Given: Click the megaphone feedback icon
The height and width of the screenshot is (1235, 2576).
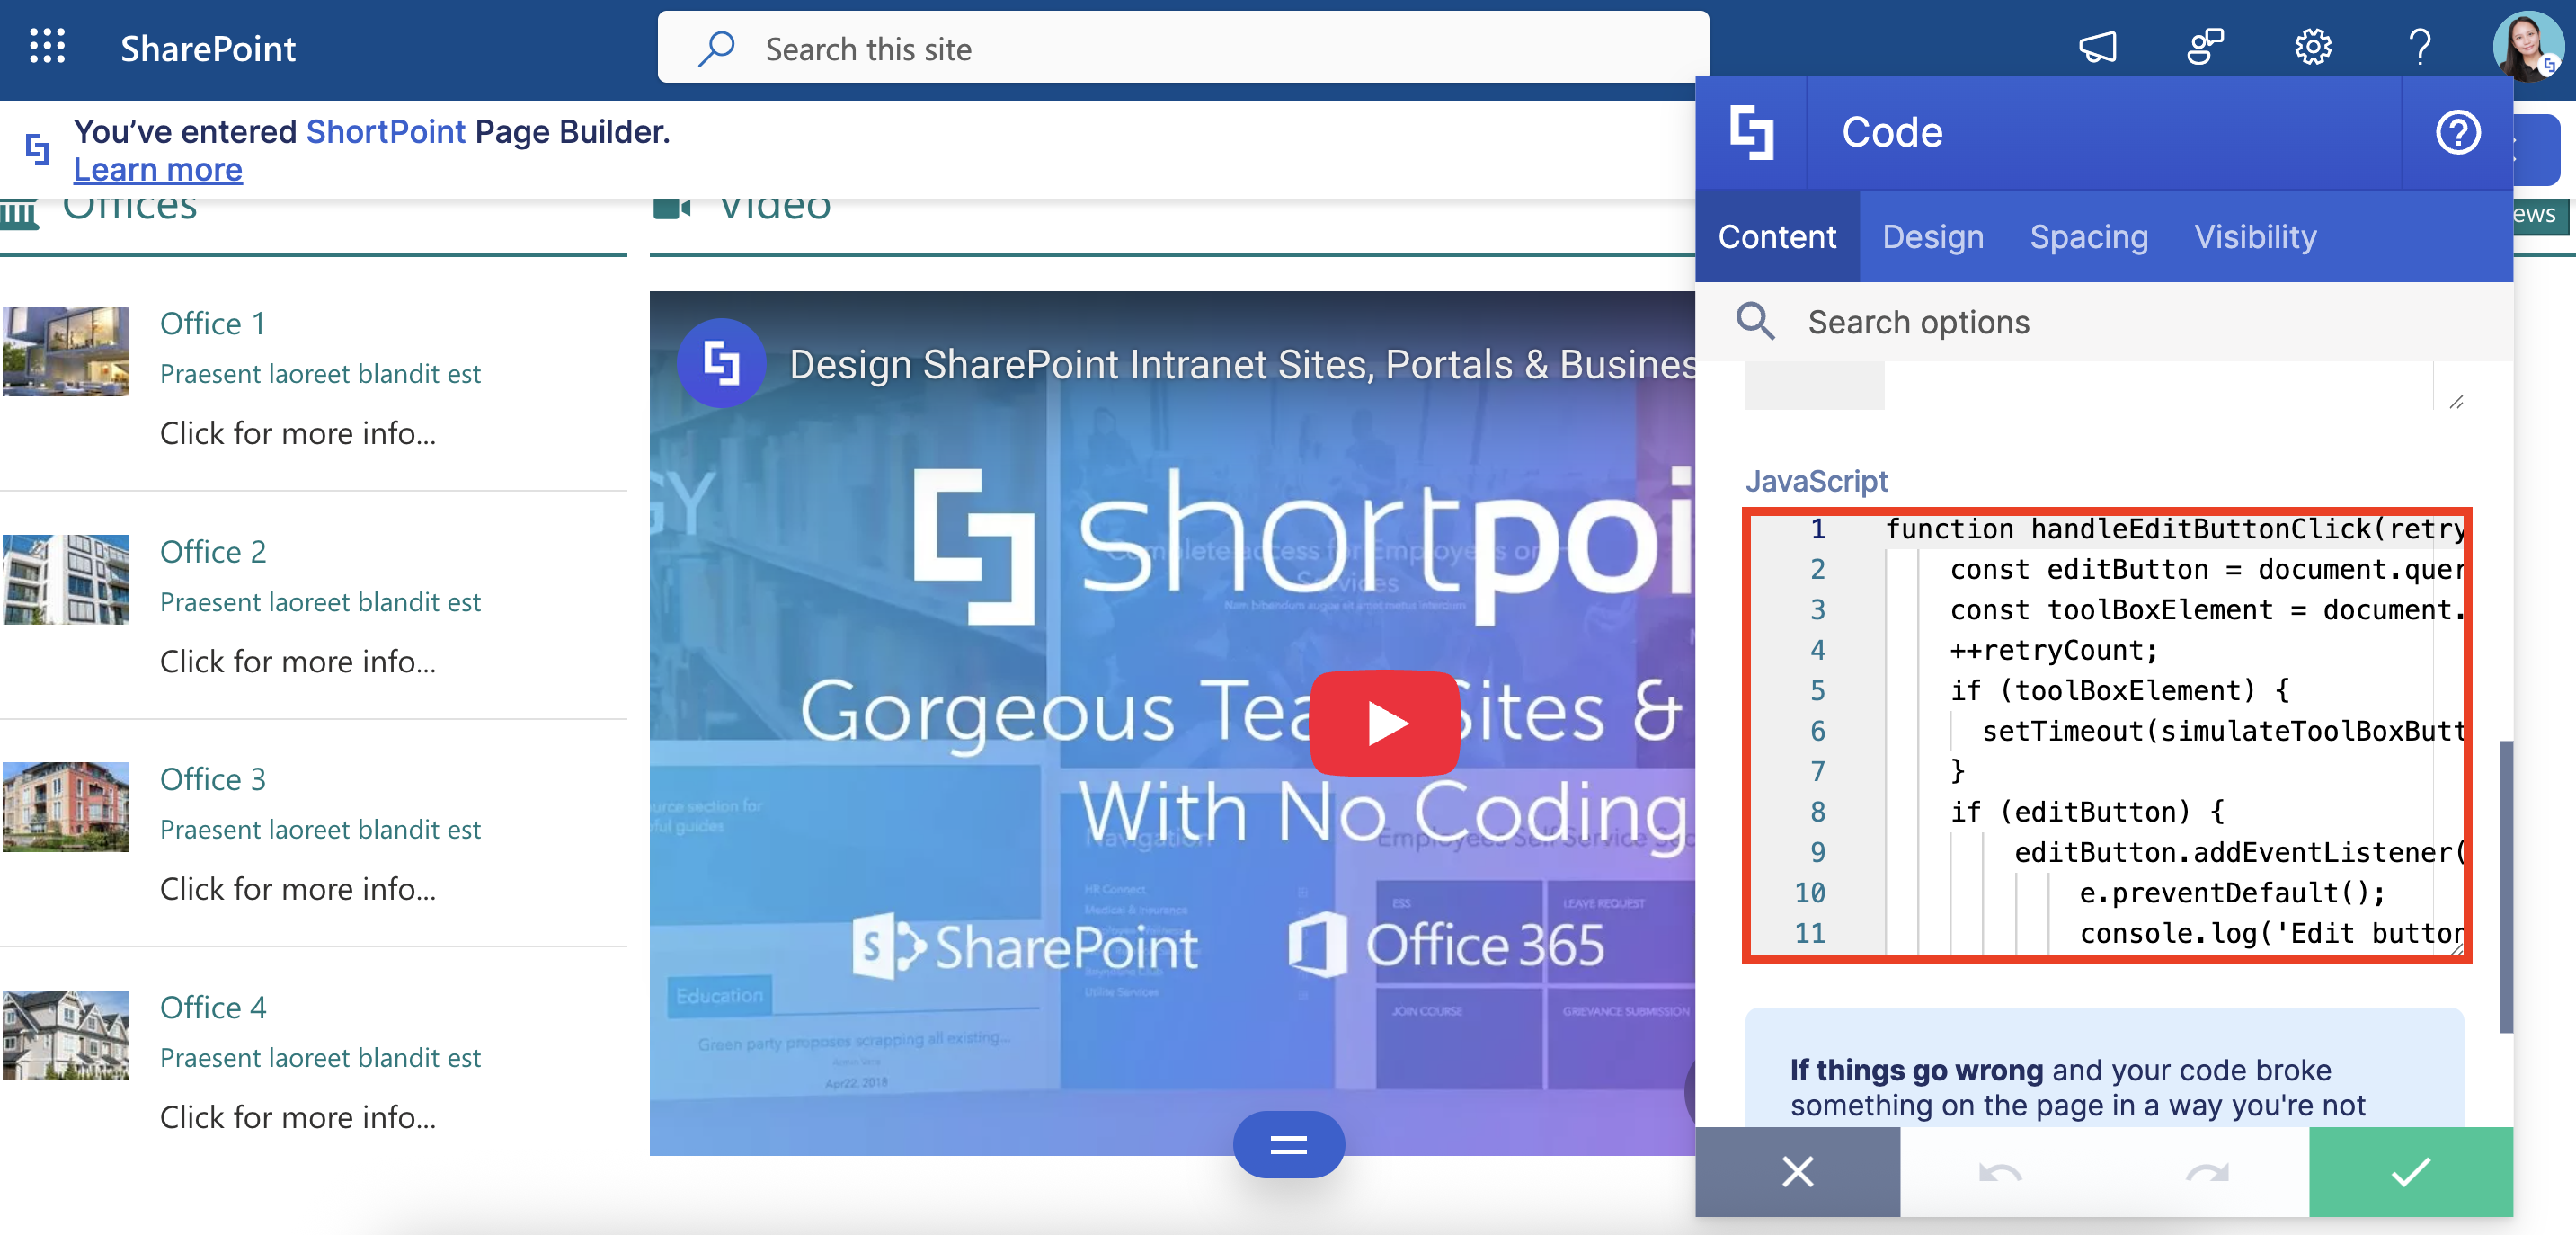Looking at the screenshot, I should pyautogui.click(x=2097, y=47).
